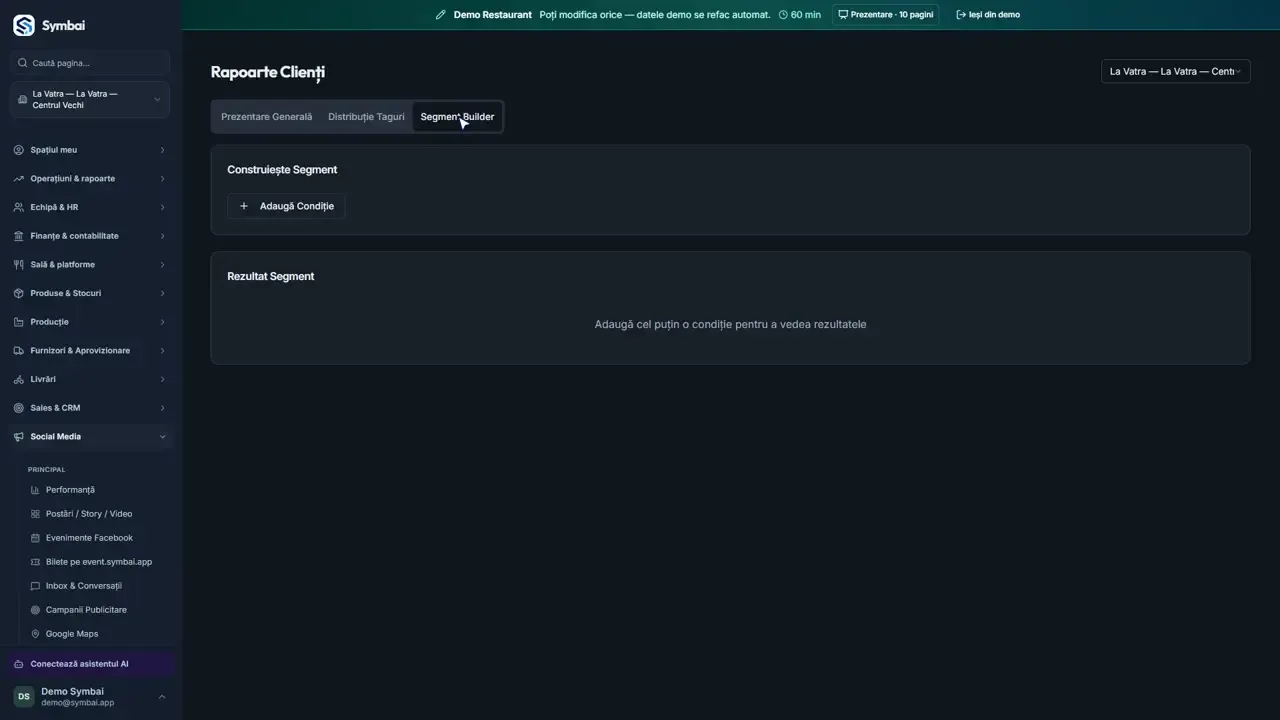Select the Segment Builder tab

[x=457, y=117]
